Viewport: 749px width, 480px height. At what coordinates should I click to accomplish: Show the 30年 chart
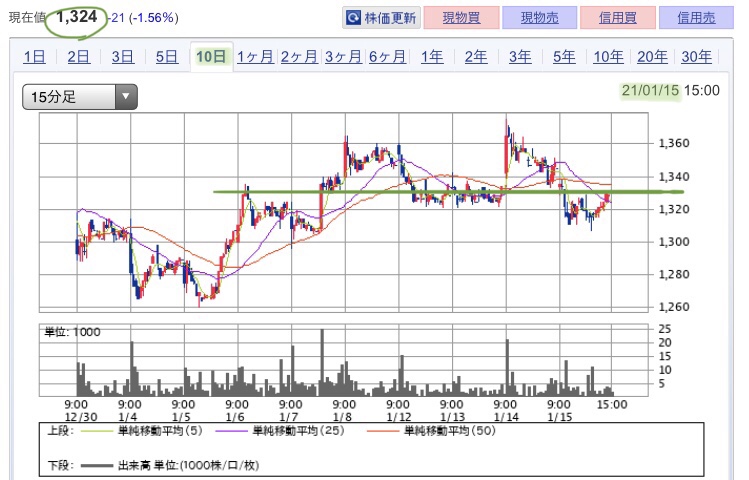tap(696, 57)
